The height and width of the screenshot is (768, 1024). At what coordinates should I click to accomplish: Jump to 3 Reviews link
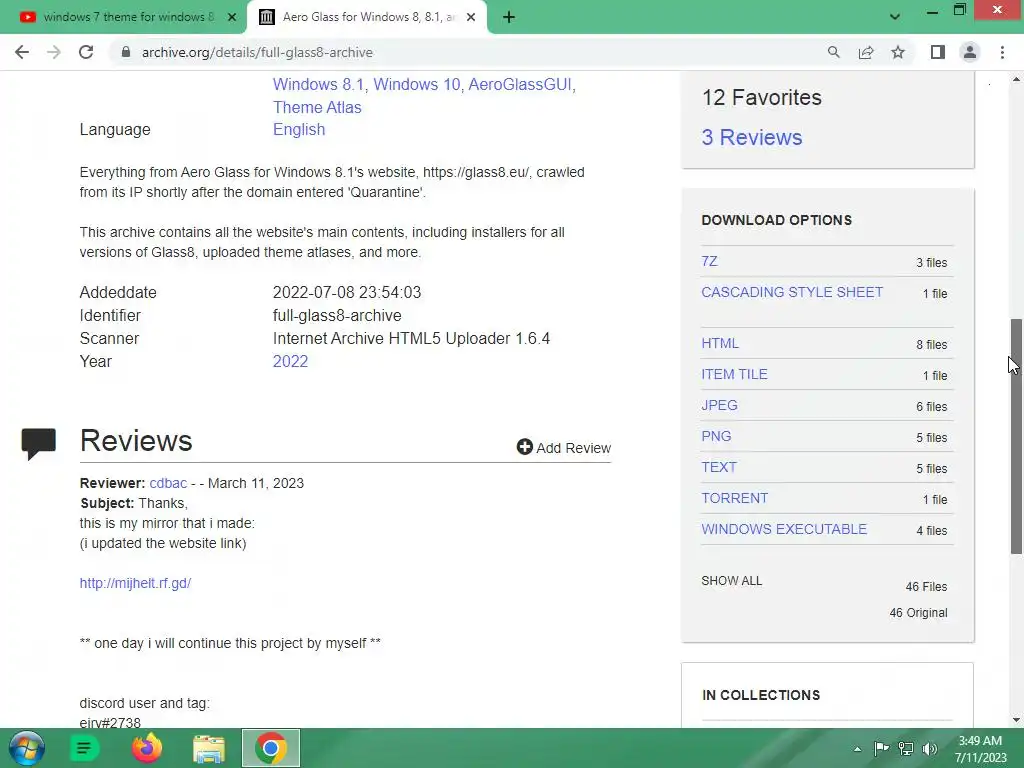coord(752,137)
